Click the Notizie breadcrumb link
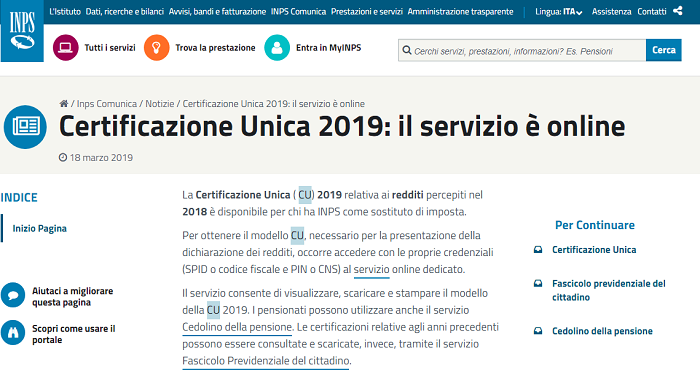Image resolution: width=700 pixels, height=370 pixels. click(159, 104)
